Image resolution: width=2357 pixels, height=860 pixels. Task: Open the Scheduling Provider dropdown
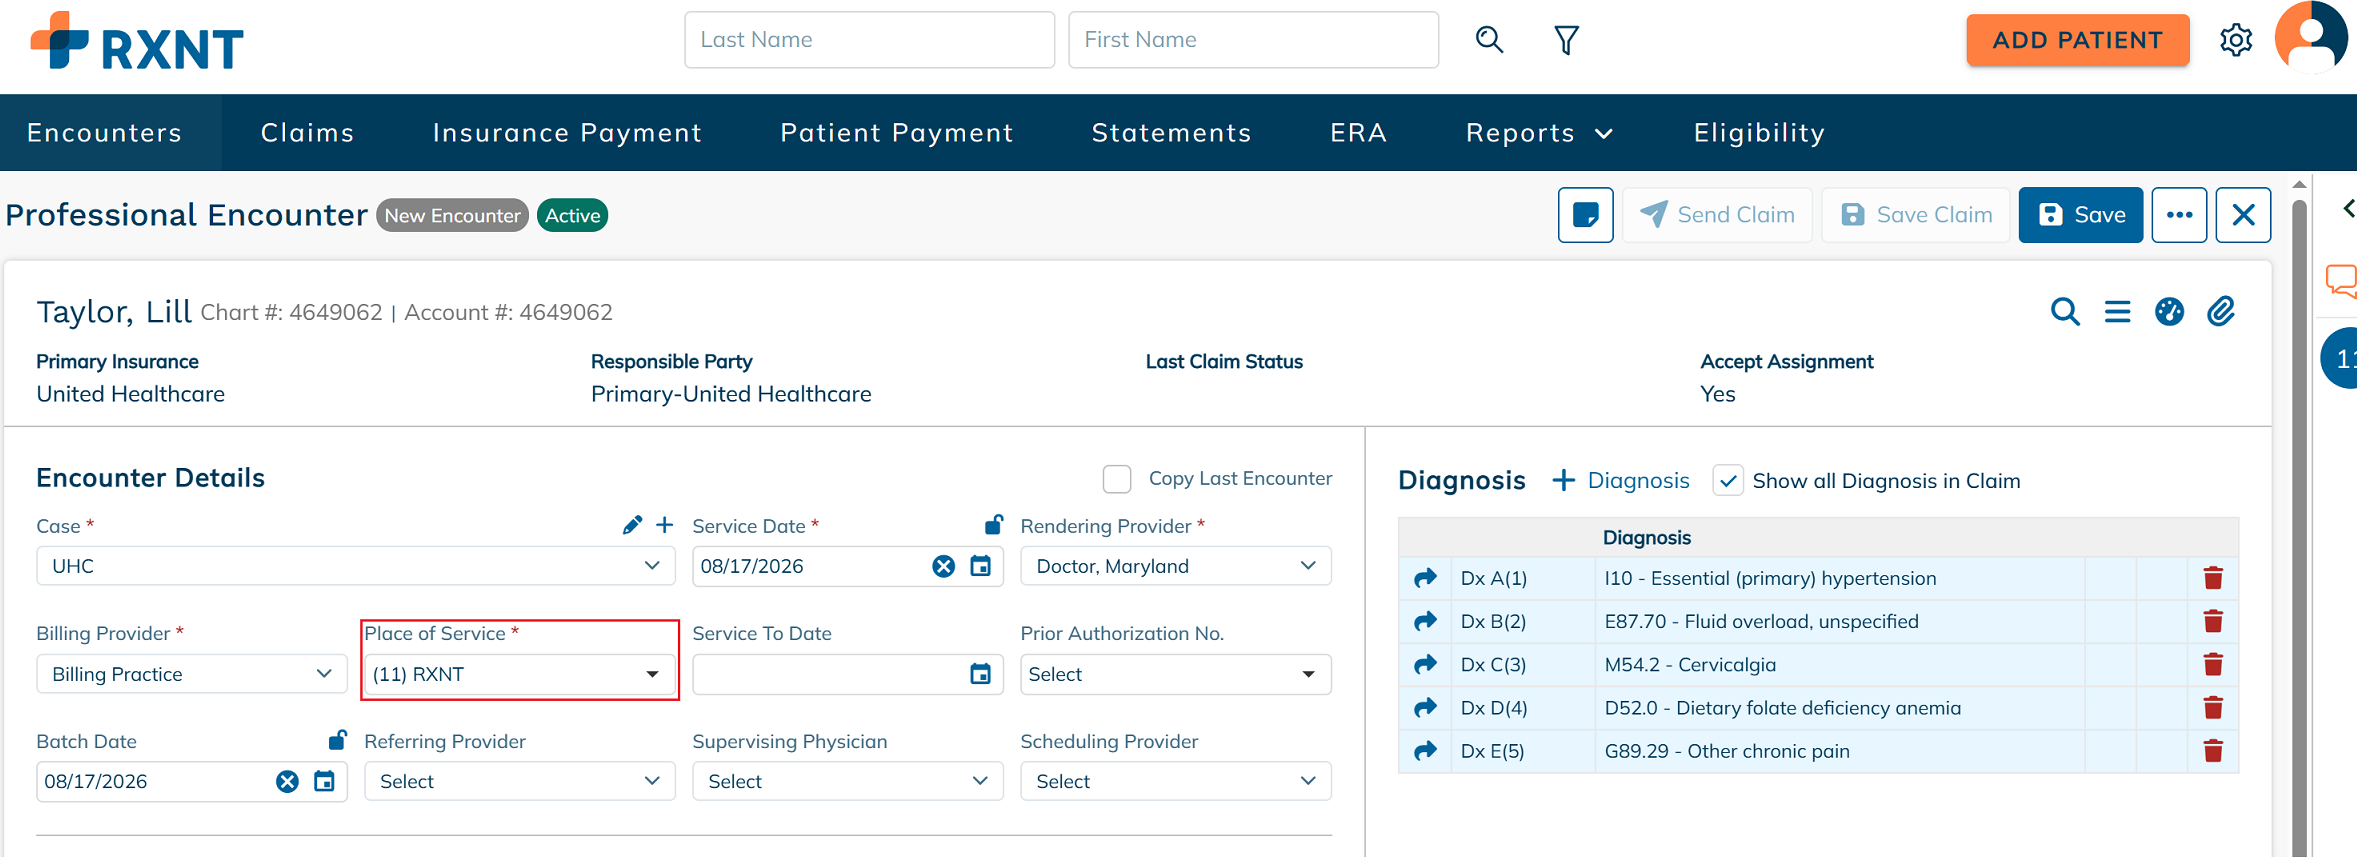tap(1176, 782)
